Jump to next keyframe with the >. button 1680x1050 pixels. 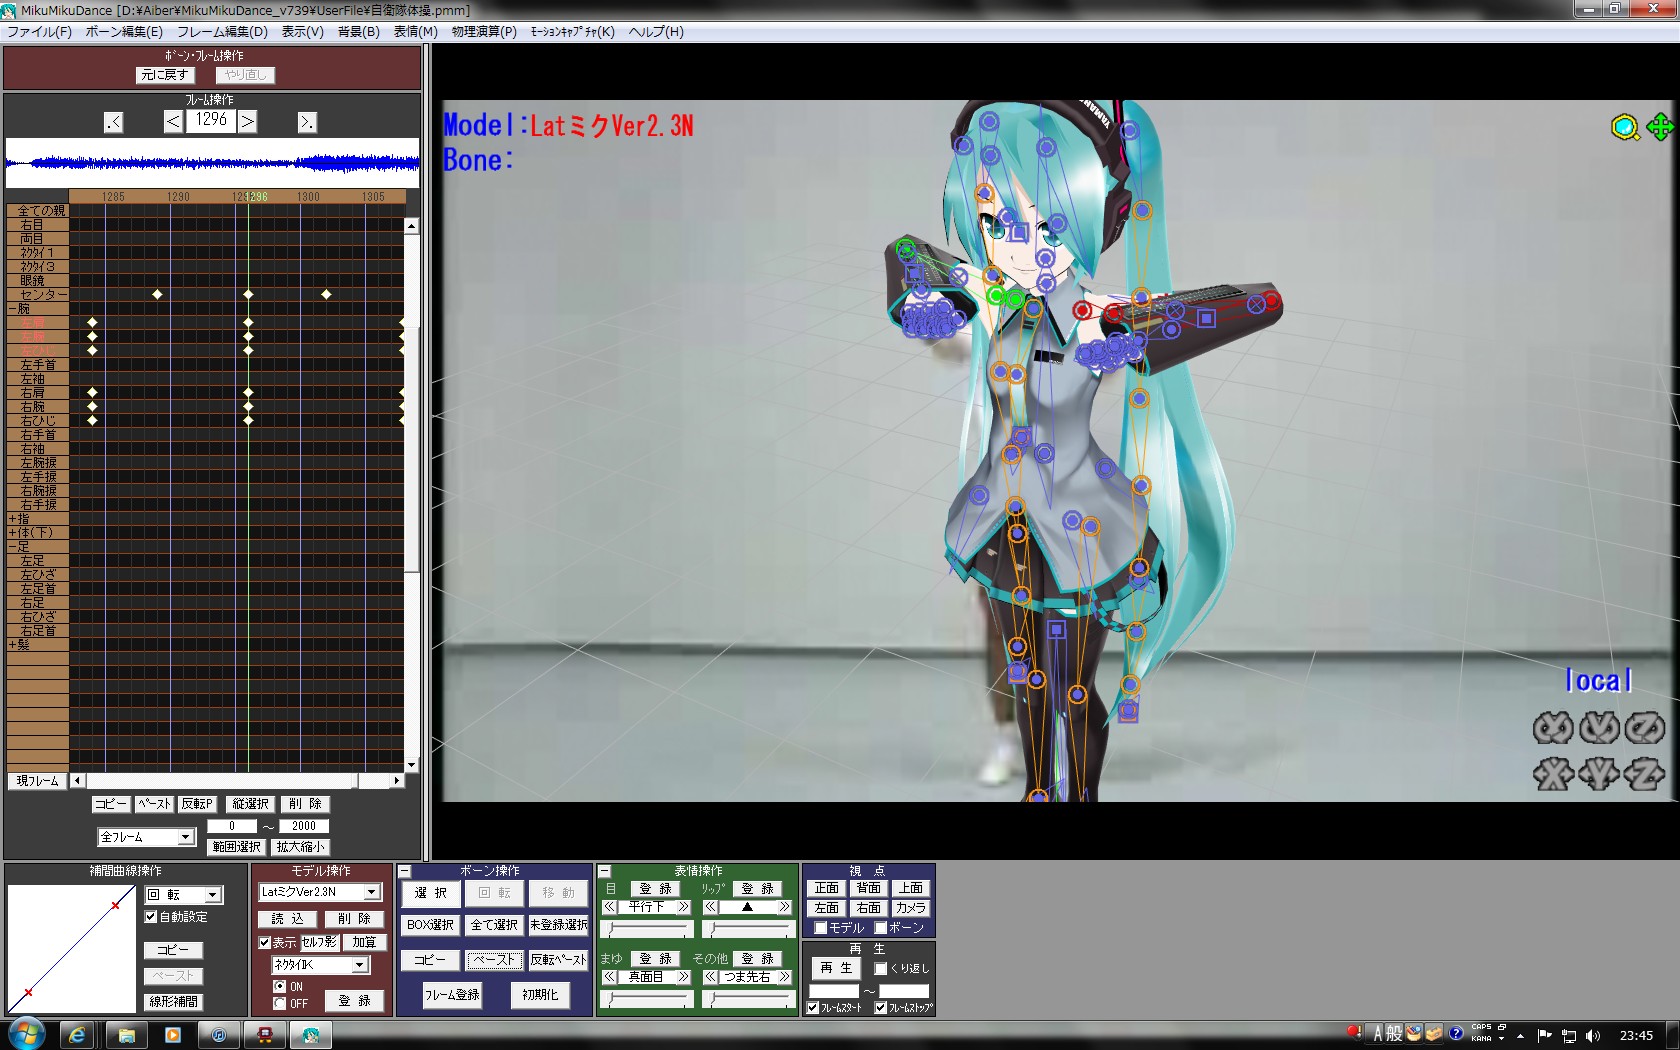coord(307,122)
